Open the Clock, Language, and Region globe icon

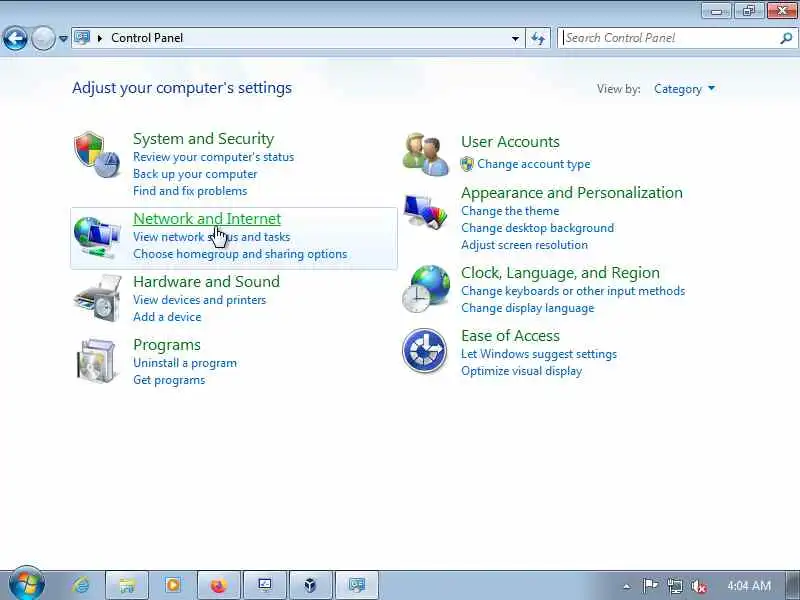coord(426,289)
